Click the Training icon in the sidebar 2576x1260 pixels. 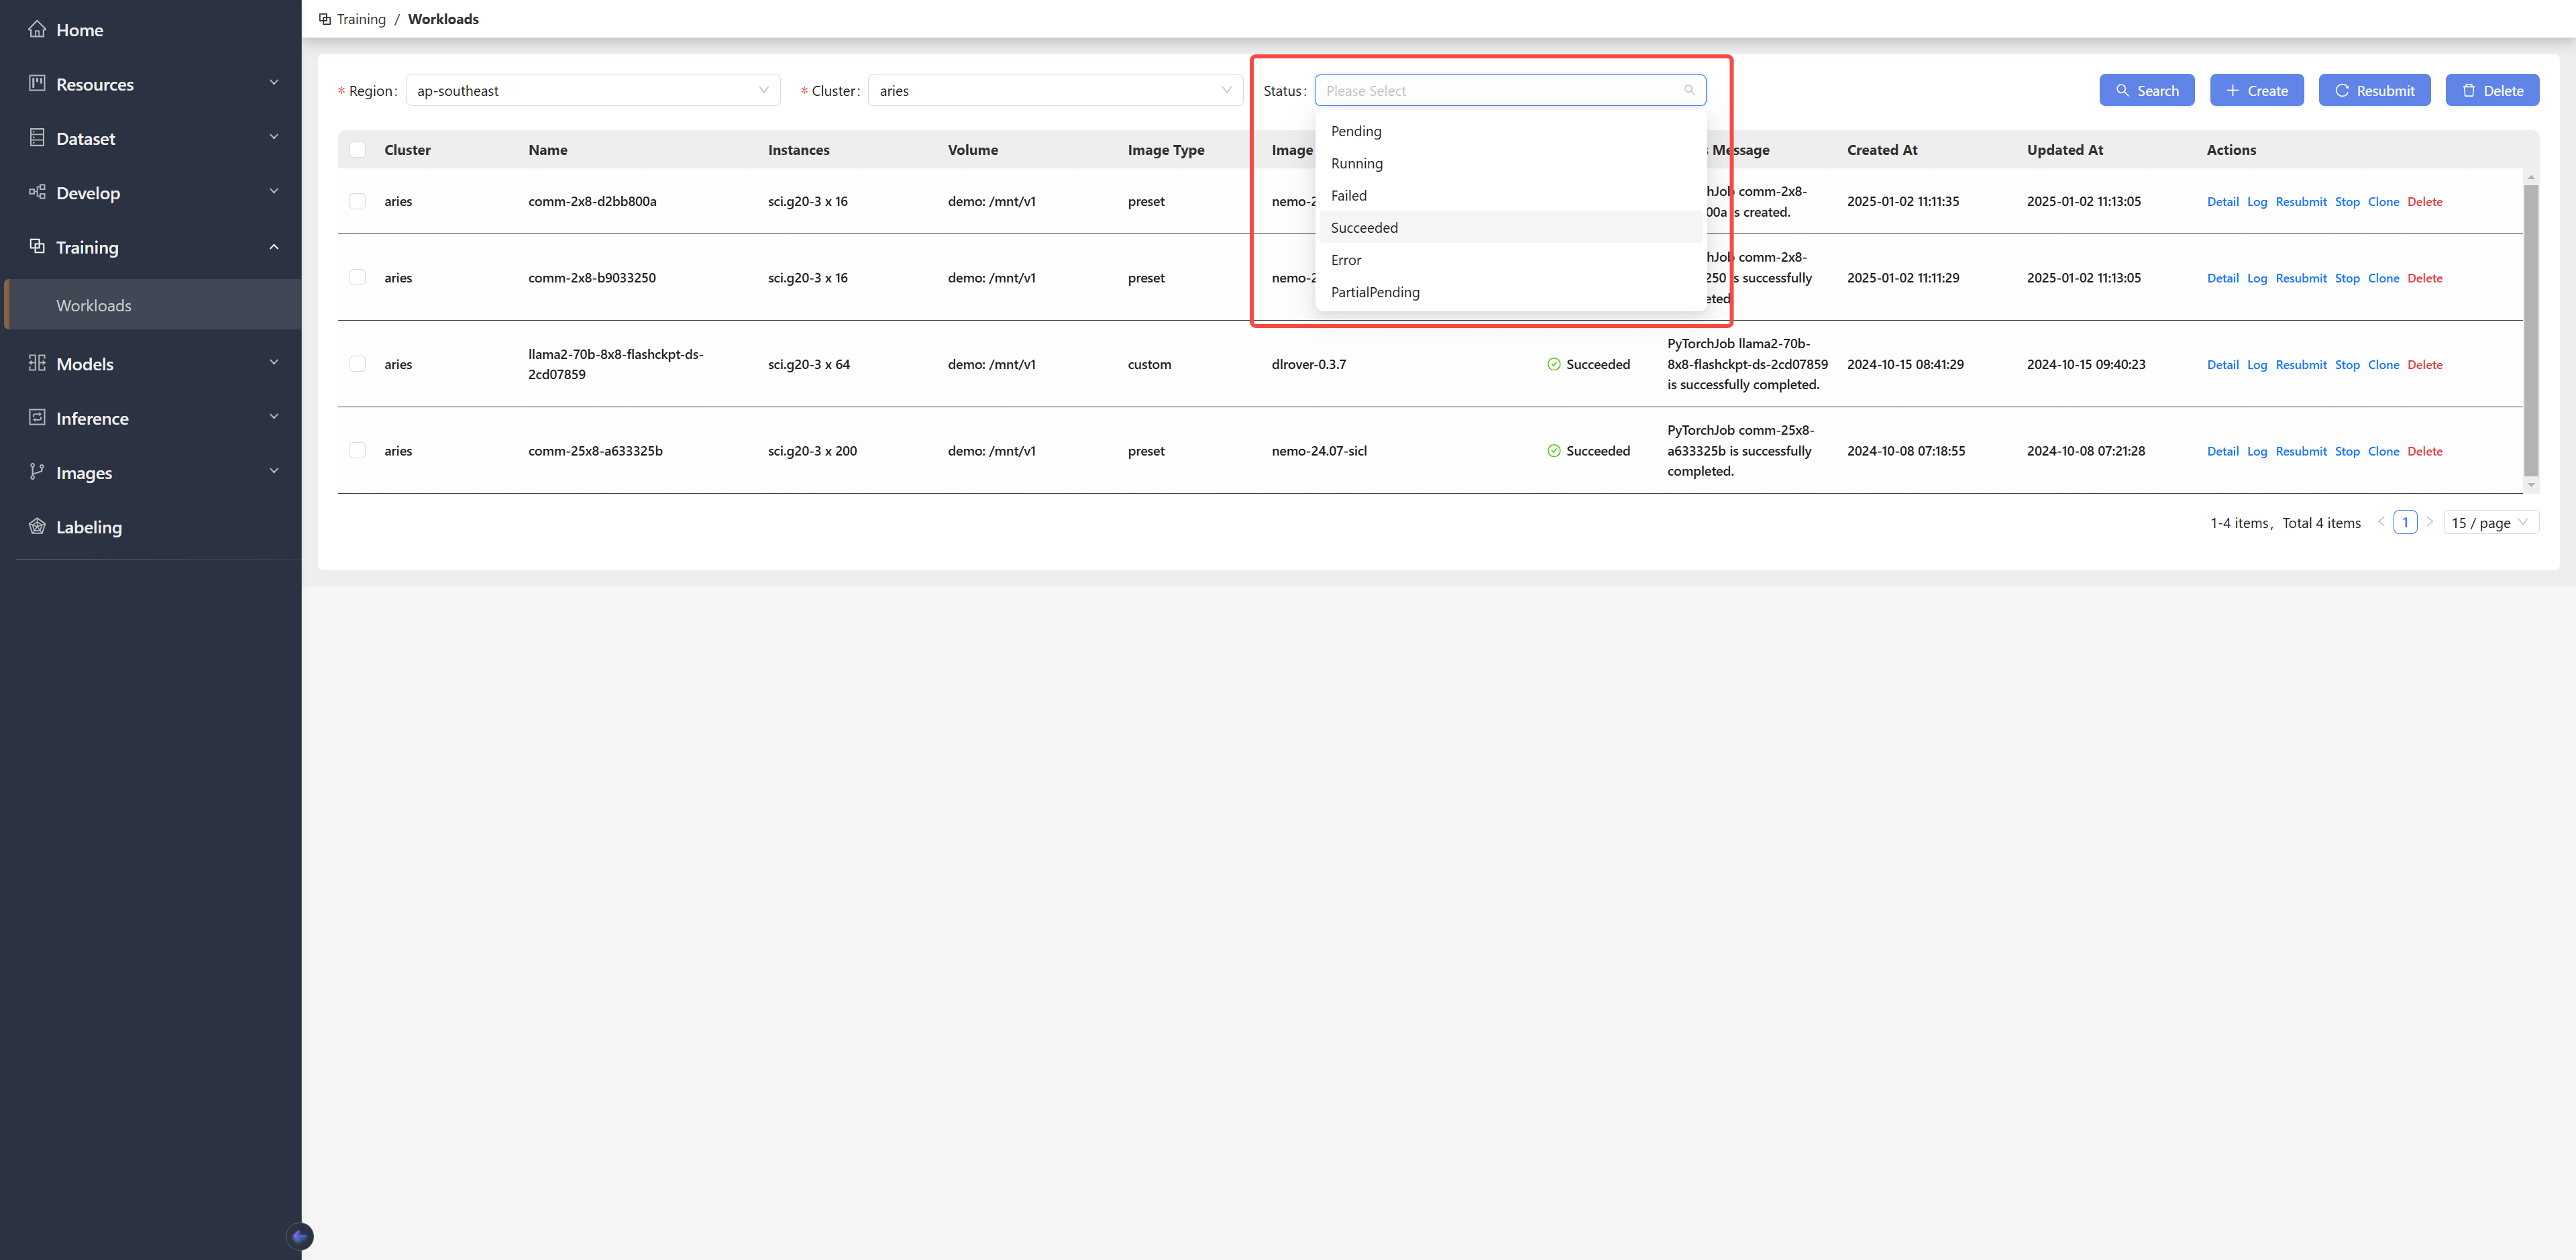tap(37, 246)
